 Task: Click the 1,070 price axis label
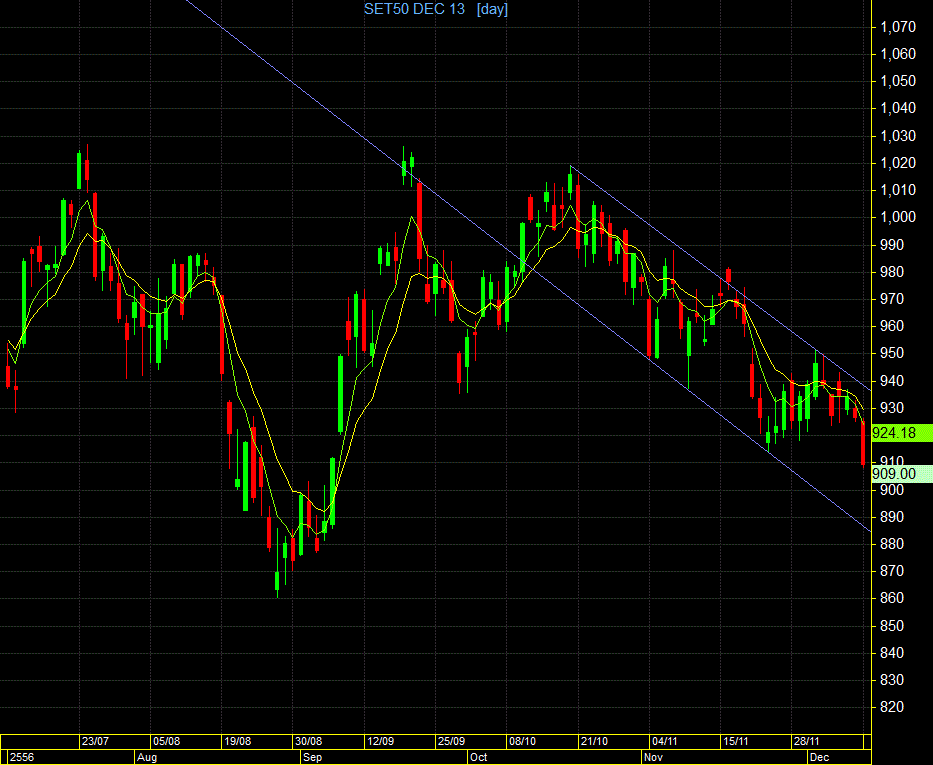[x=898, y=27]
